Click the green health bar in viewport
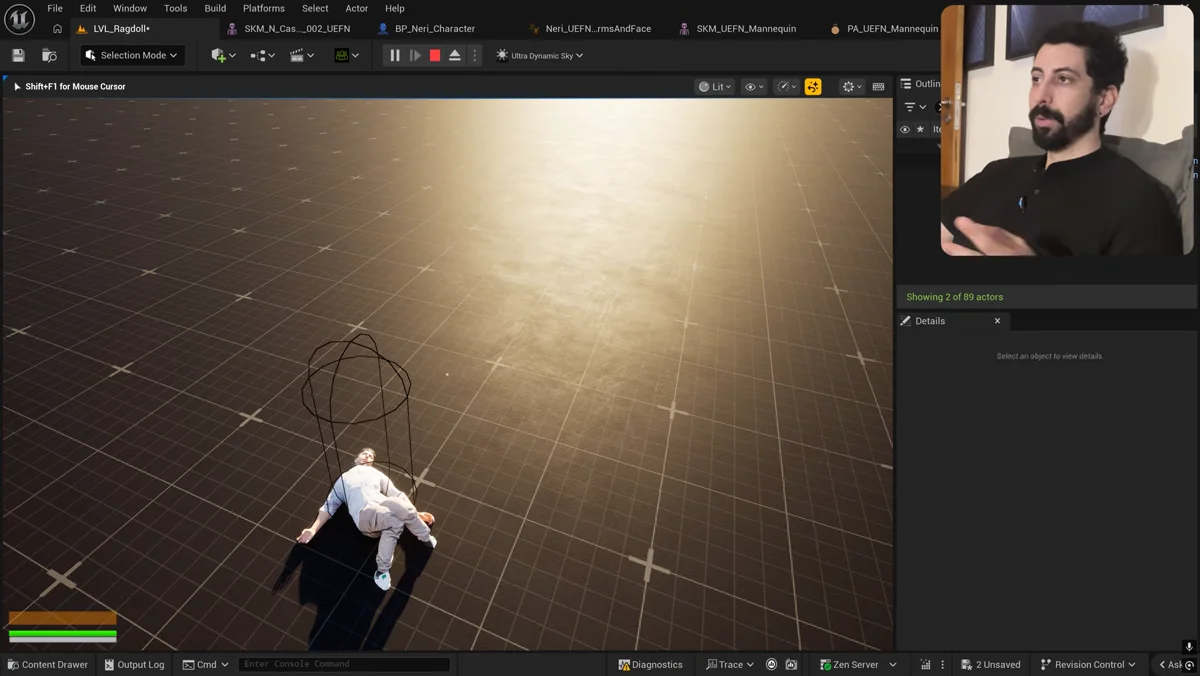Image resolution: width=1200 pixels, height=676 pixels. tap(63, 635)
